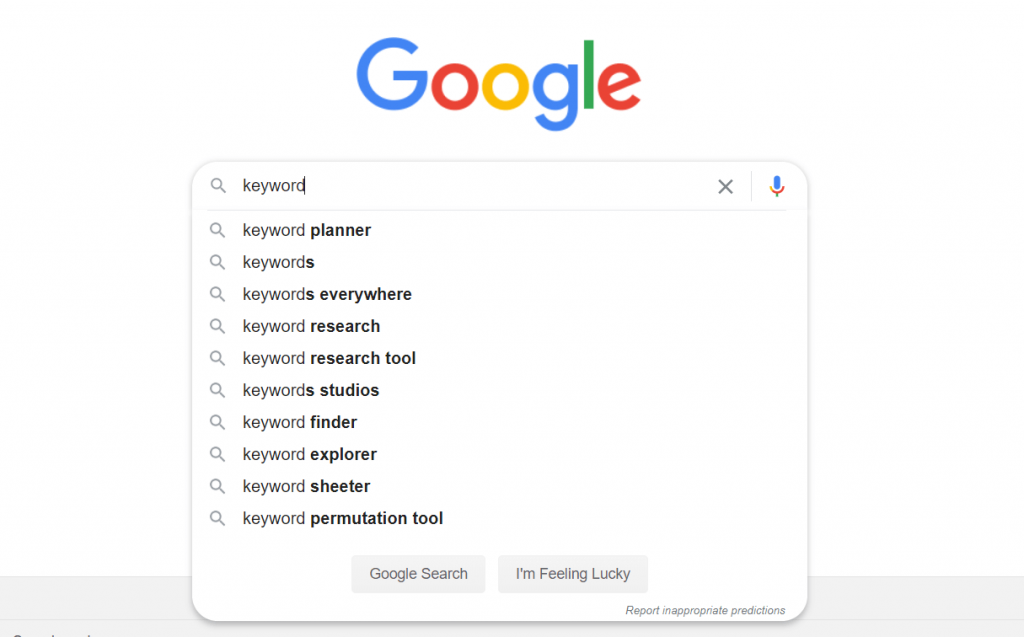The image size is (1024, 637).
Task: Choose 'keyword explorer' suggestion
Action: [310, 454]
